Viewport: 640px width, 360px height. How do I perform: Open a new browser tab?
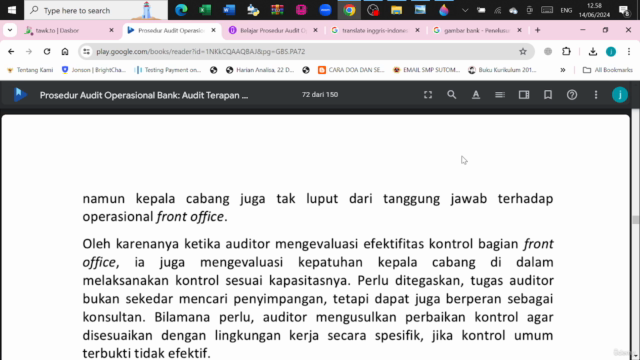coord(538,30)
